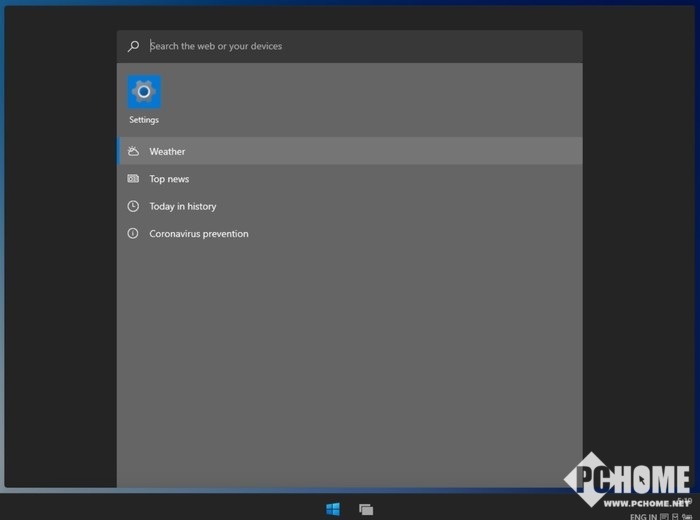Open the Top news suggestion
The image size is (700, 520).
click(x=169, y=179)
